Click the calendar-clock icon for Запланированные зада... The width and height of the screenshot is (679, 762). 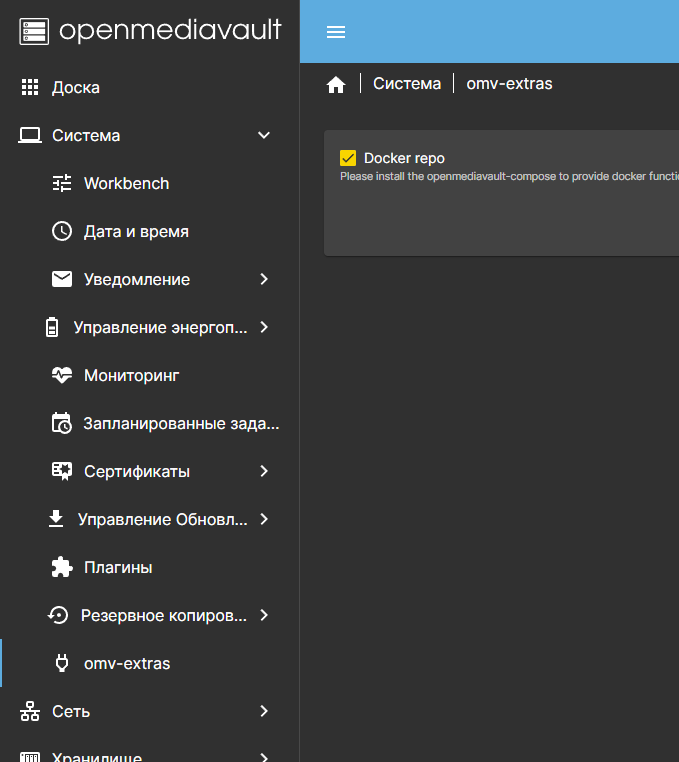pyautogui.click(x=62, y=423)
